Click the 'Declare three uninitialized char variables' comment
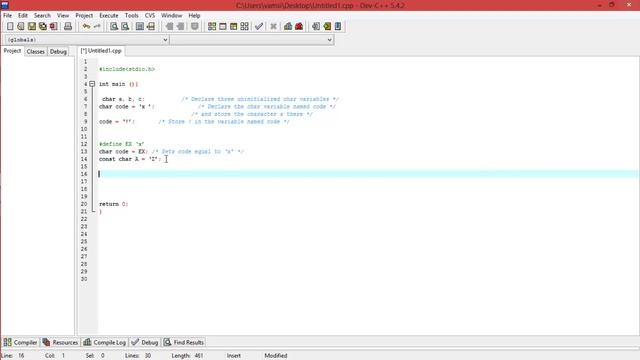Image resolution: width=640 pixels, height=360 pixels. point(260,99)
